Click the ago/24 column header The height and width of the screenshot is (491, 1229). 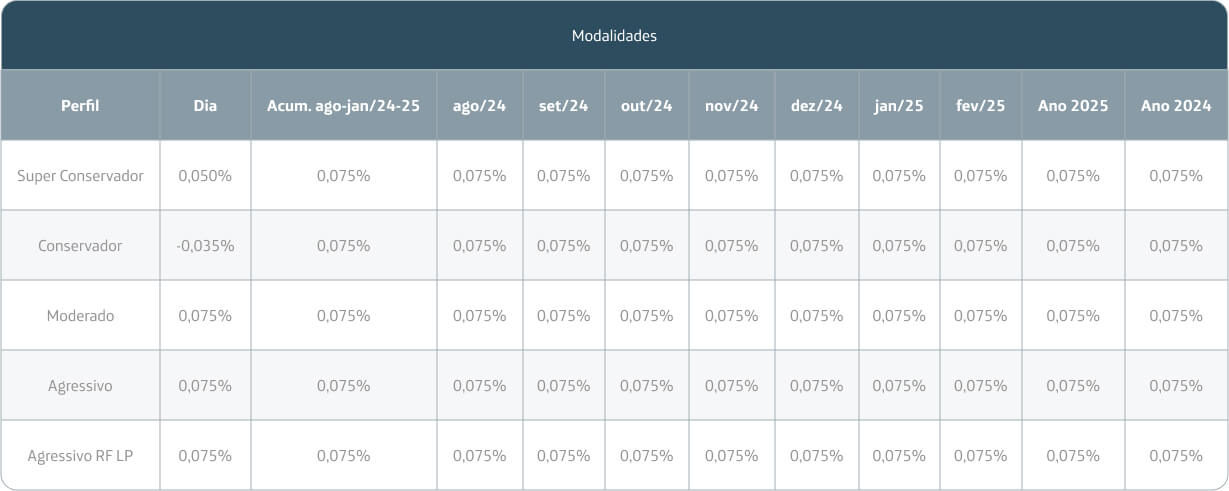[479, 105]
